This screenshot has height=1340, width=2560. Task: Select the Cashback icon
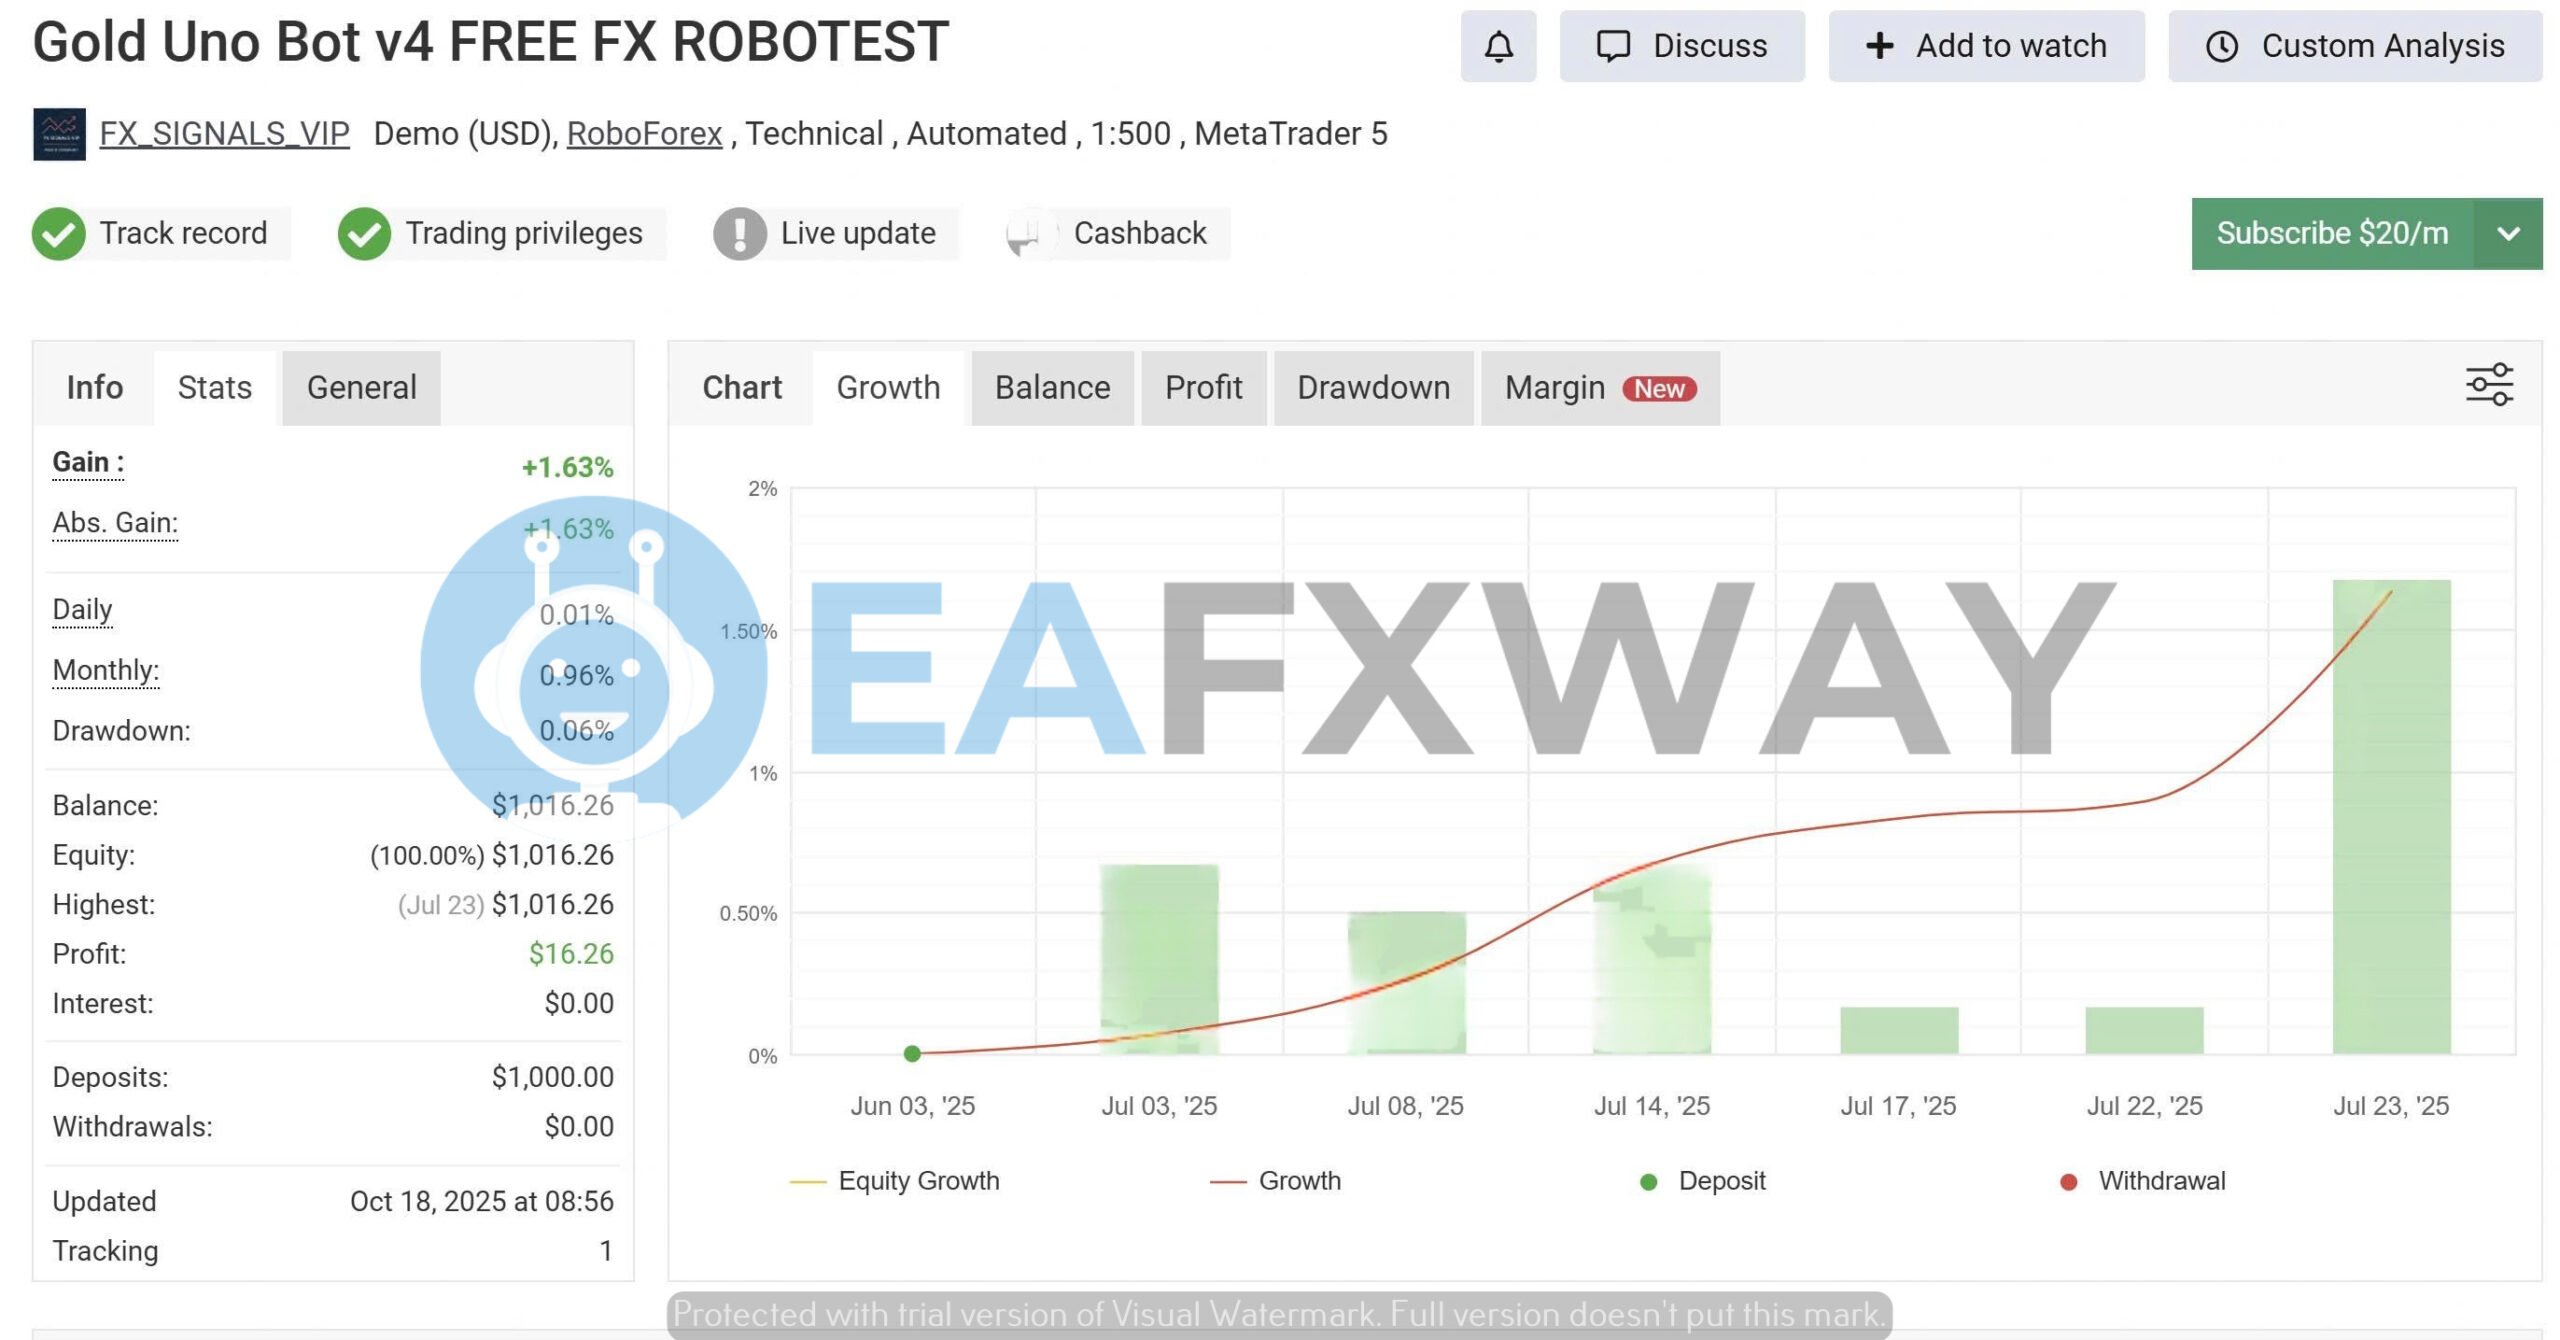(x=1025, y=233)
